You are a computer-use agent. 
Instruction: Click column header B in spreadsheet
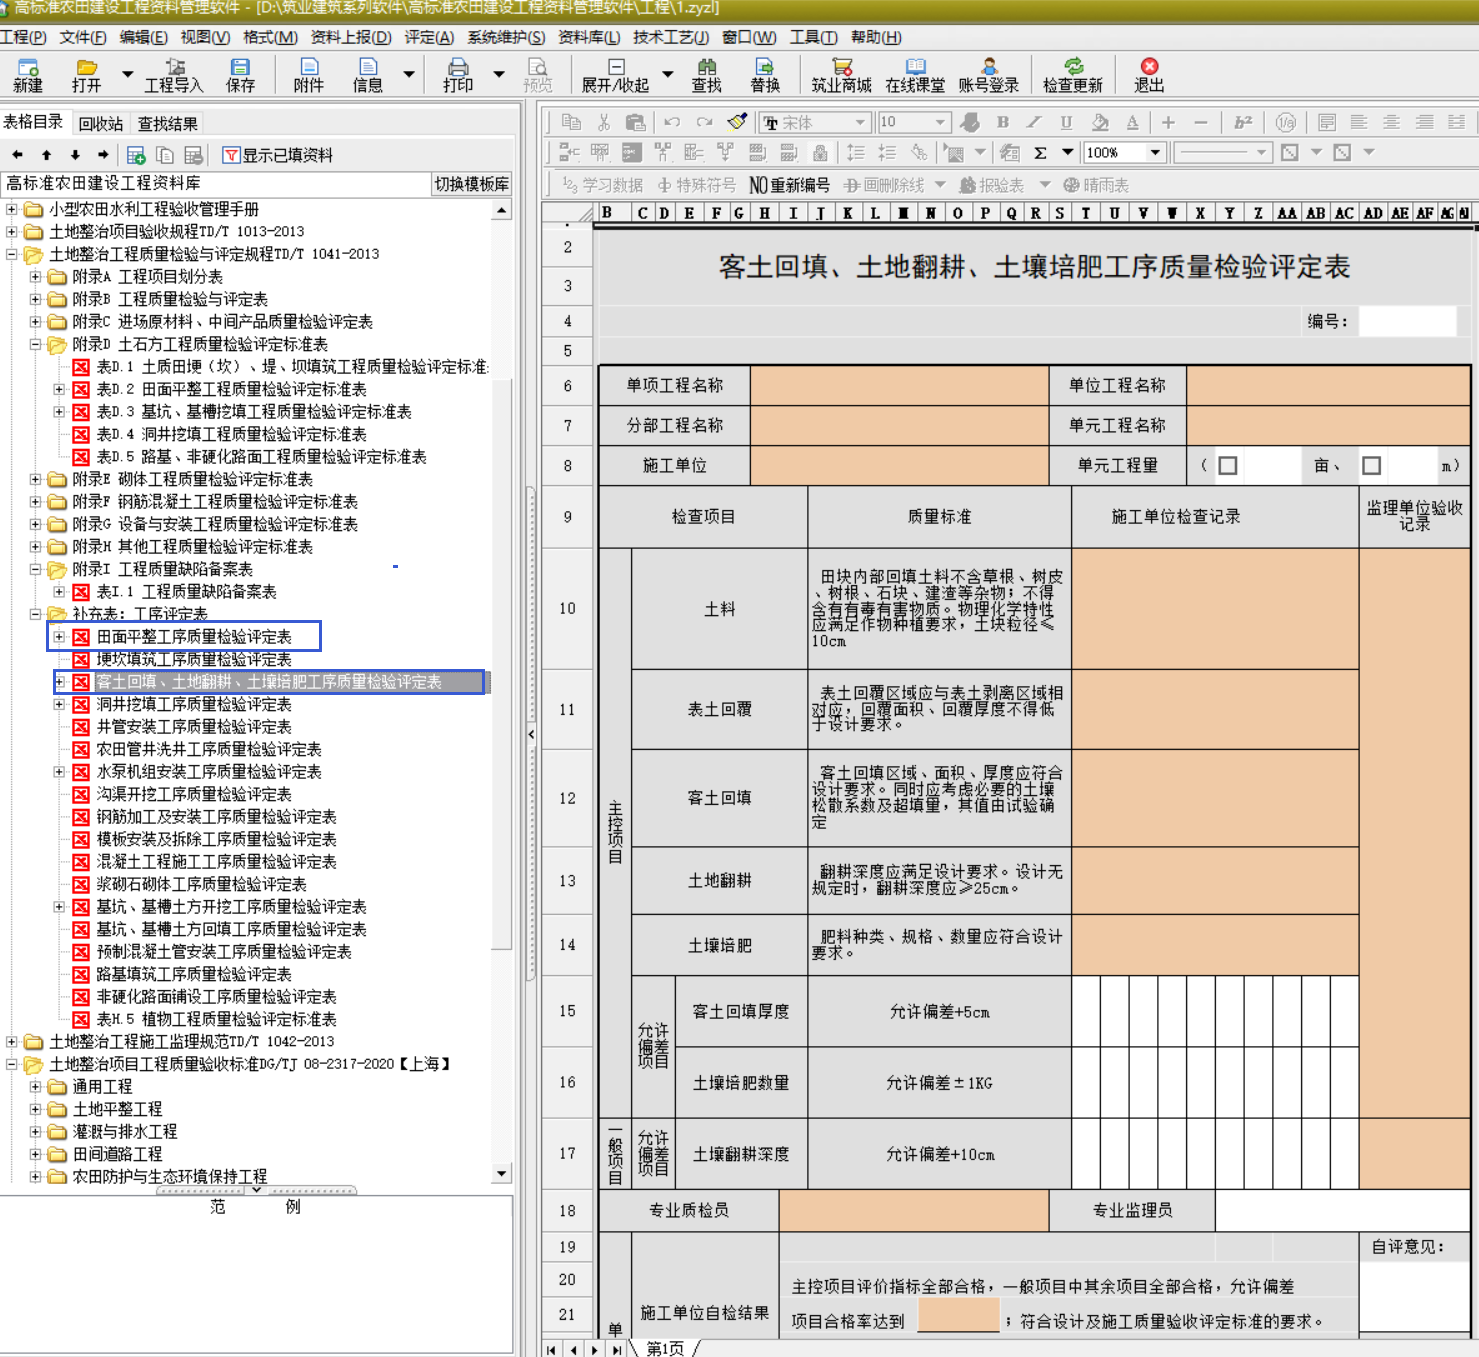pyautogui.click(x=608, y=212)
